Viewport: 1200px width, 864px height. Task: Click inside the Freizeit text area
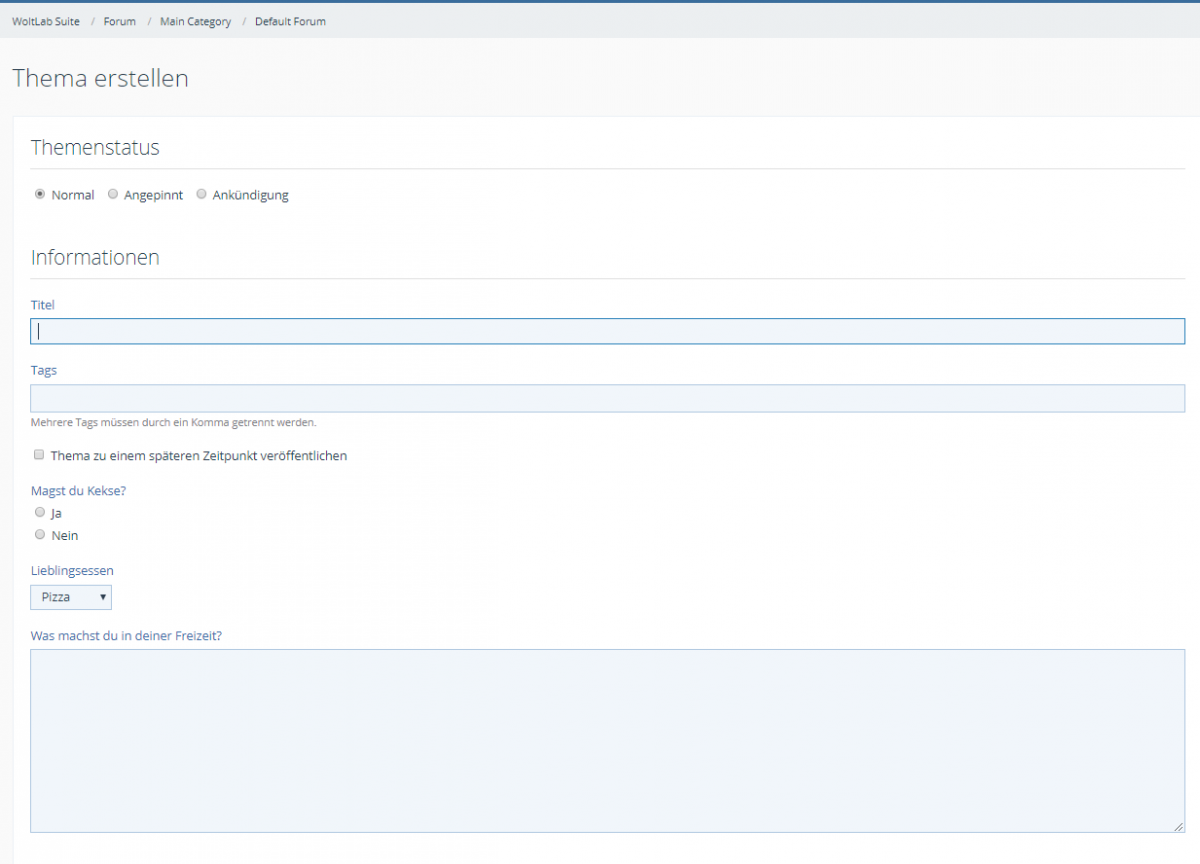tap(607, 740)
